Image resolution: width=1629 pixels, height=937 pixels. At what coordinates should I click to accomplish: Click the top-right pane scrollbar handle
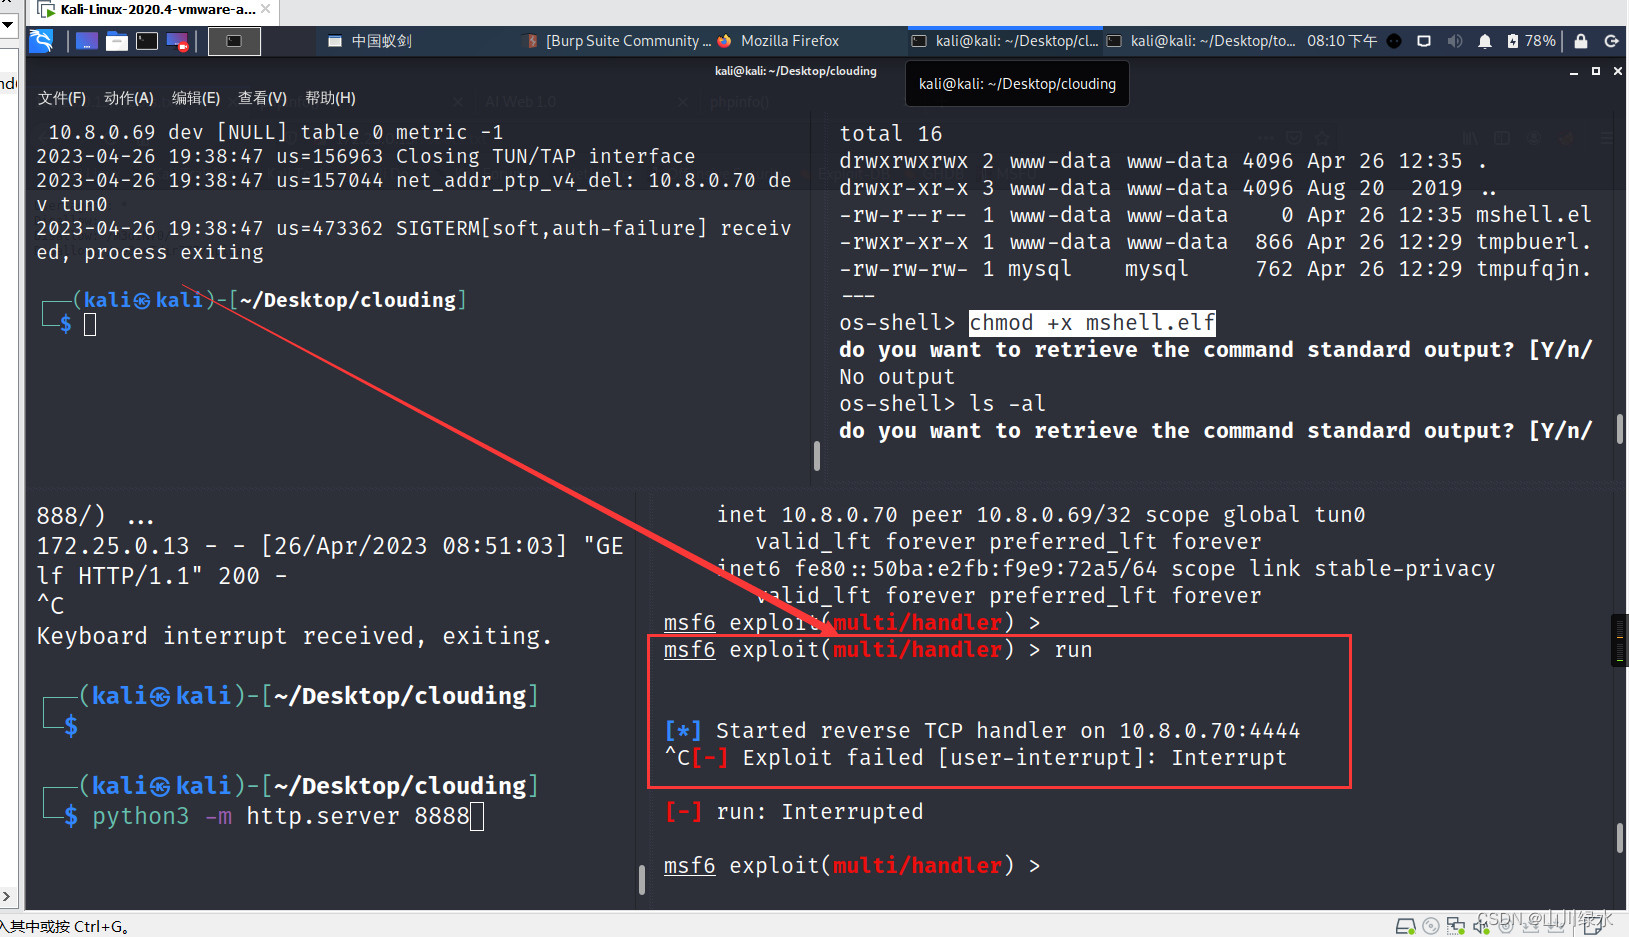tap(1619, 430)
